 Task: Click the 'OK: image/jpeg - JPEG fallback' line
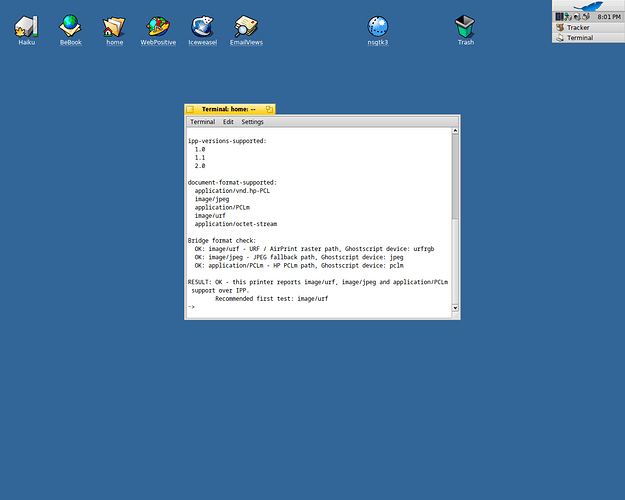[x=299, y=257]
